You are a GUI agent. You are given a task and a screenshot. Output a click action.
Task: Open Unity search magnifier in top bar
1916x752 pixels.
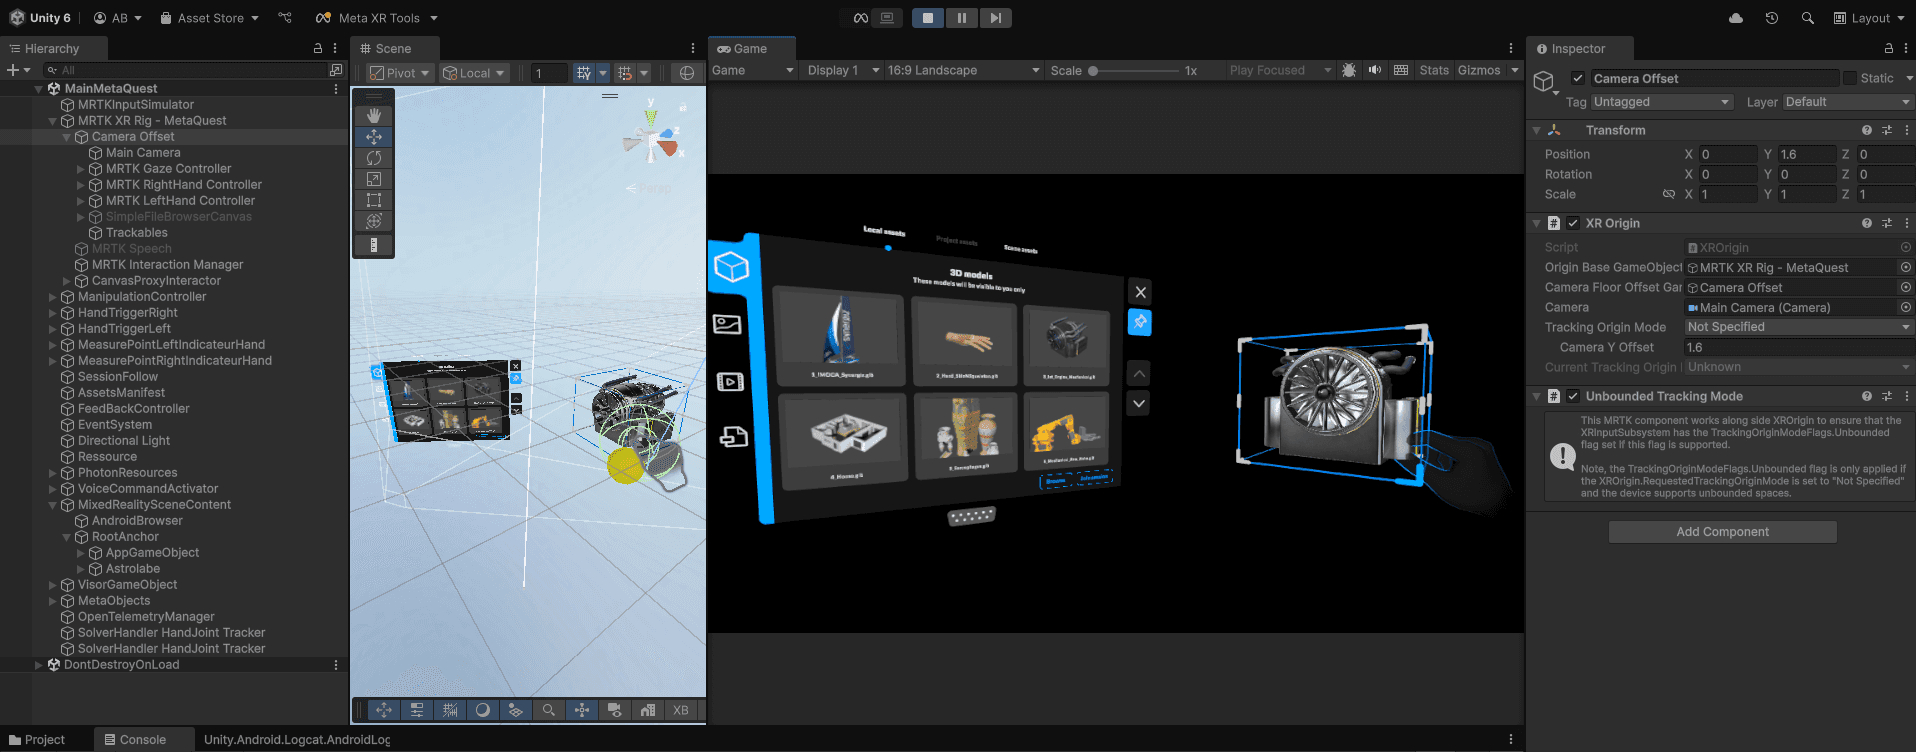pos(1807,18)
